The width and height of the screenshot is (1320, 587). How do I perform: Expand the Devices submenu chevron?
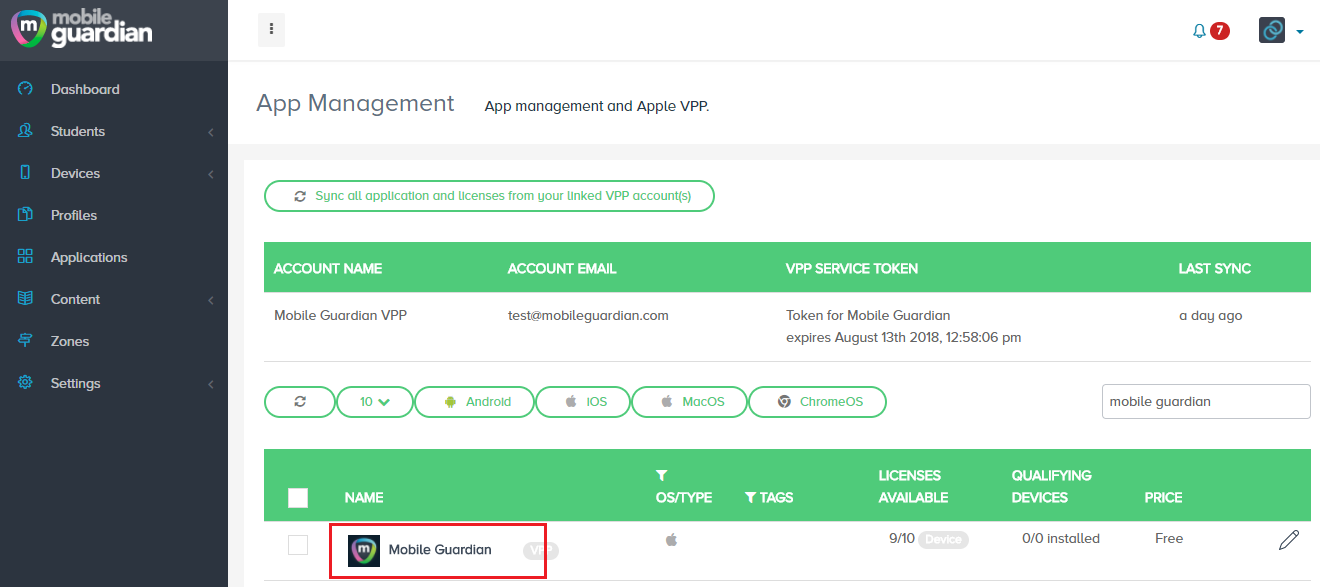tap(211, 174)
